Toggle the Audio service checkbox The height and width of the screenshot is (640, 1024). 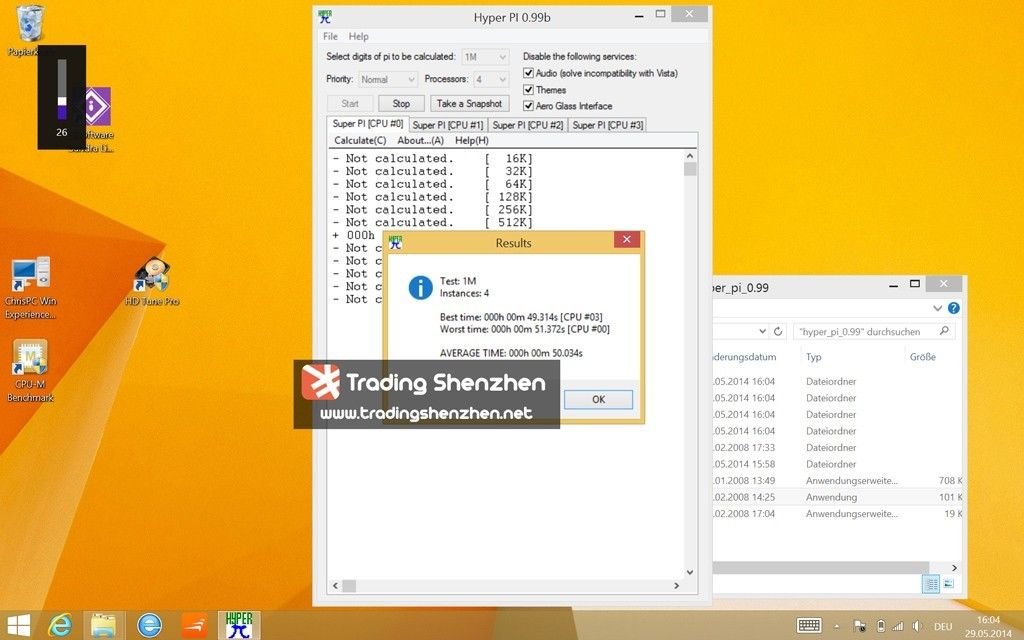coord(528,73)
